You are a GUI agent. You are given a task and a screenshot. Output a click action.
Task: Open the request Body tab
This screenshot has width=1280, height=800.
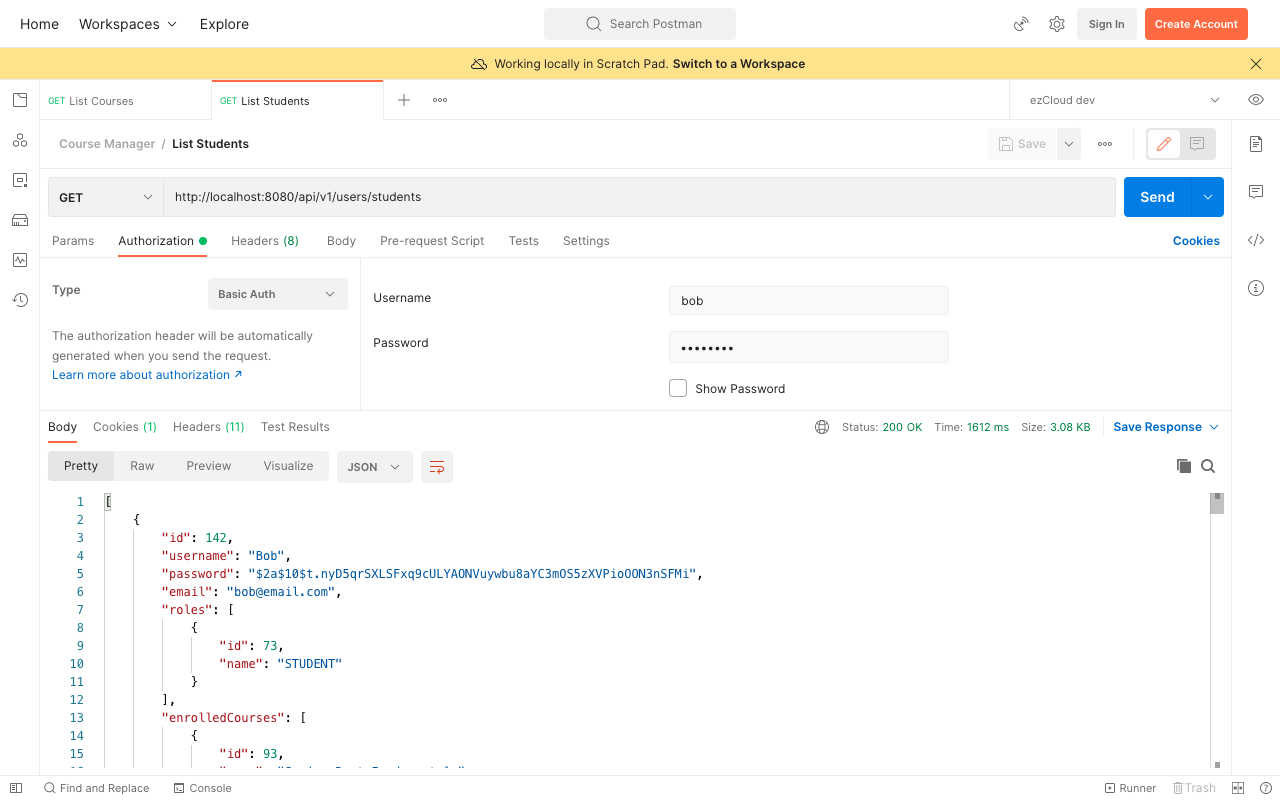341,241
